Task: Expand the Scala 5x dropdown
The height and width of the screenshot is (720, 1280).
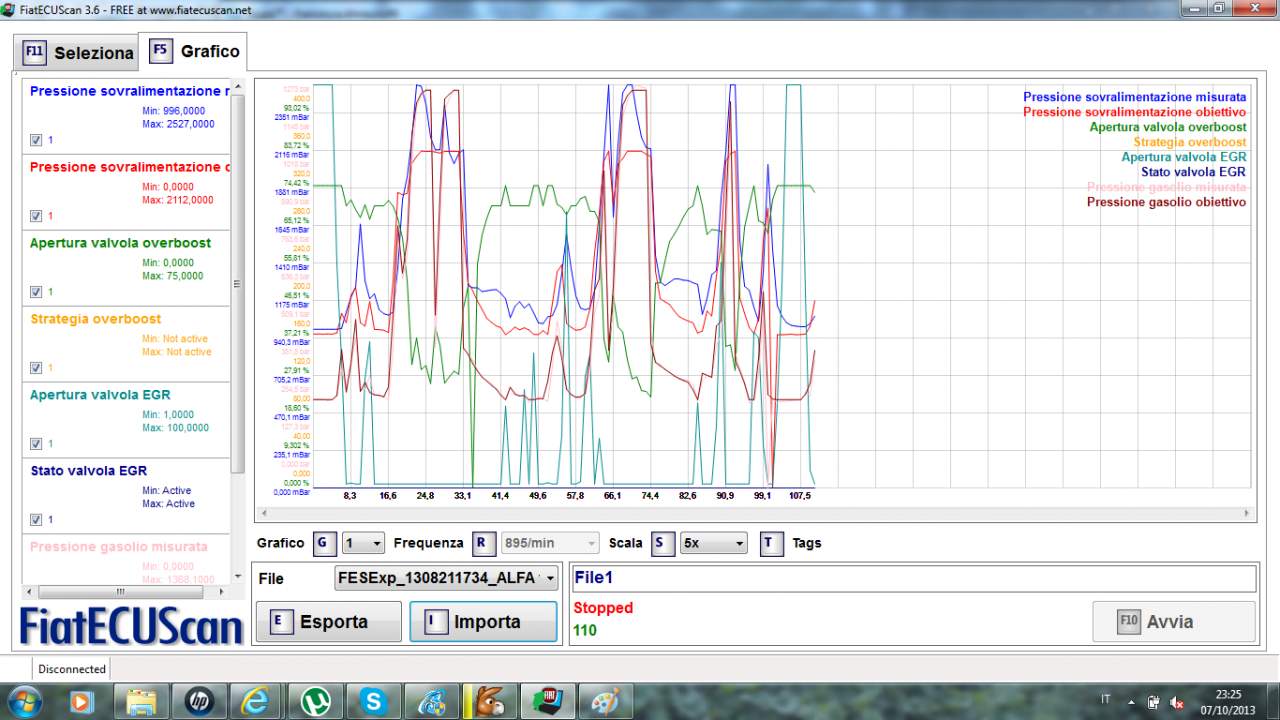Action: coord(713,543)
